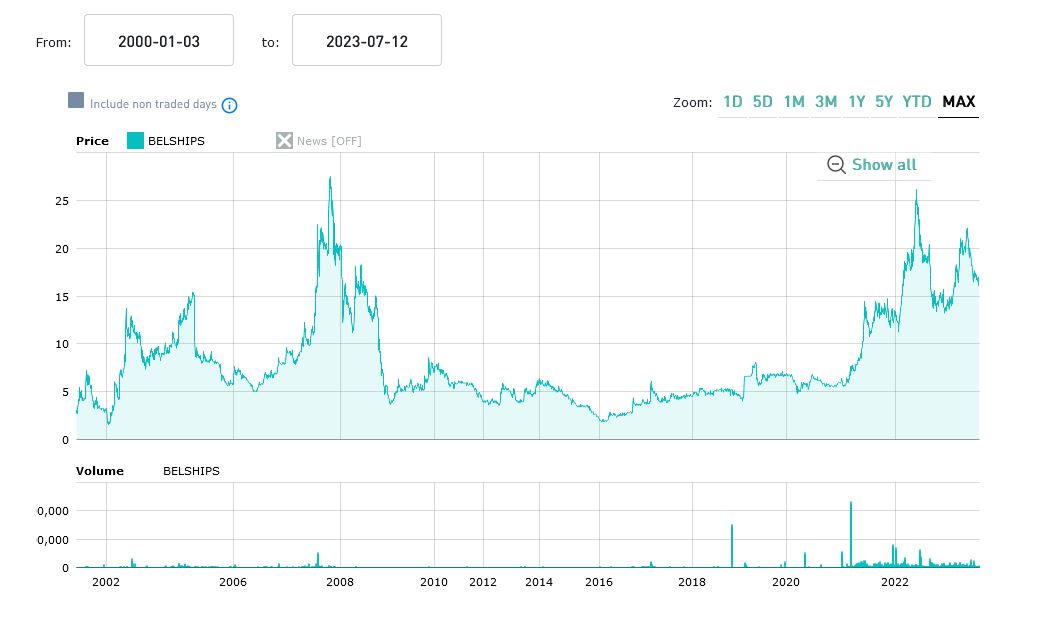Choose the MAX zoom option
This screenshot has height=632, width=1048.
(x=959, y=102)
